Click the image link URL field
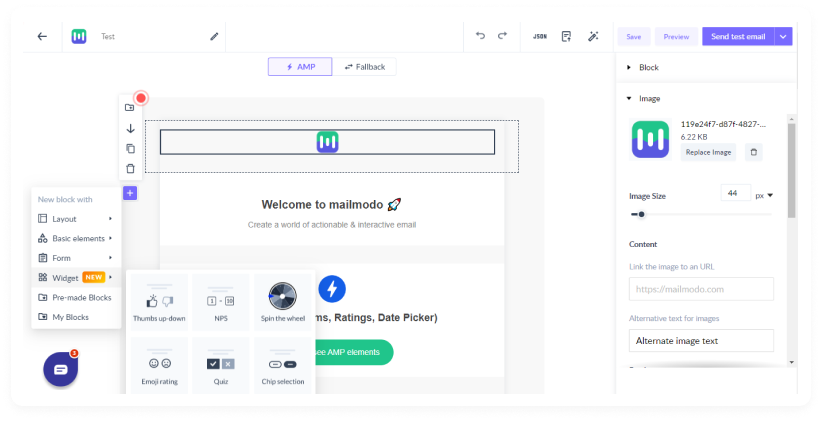The height and width of the screenshot is (421, 822). [701, 289]
